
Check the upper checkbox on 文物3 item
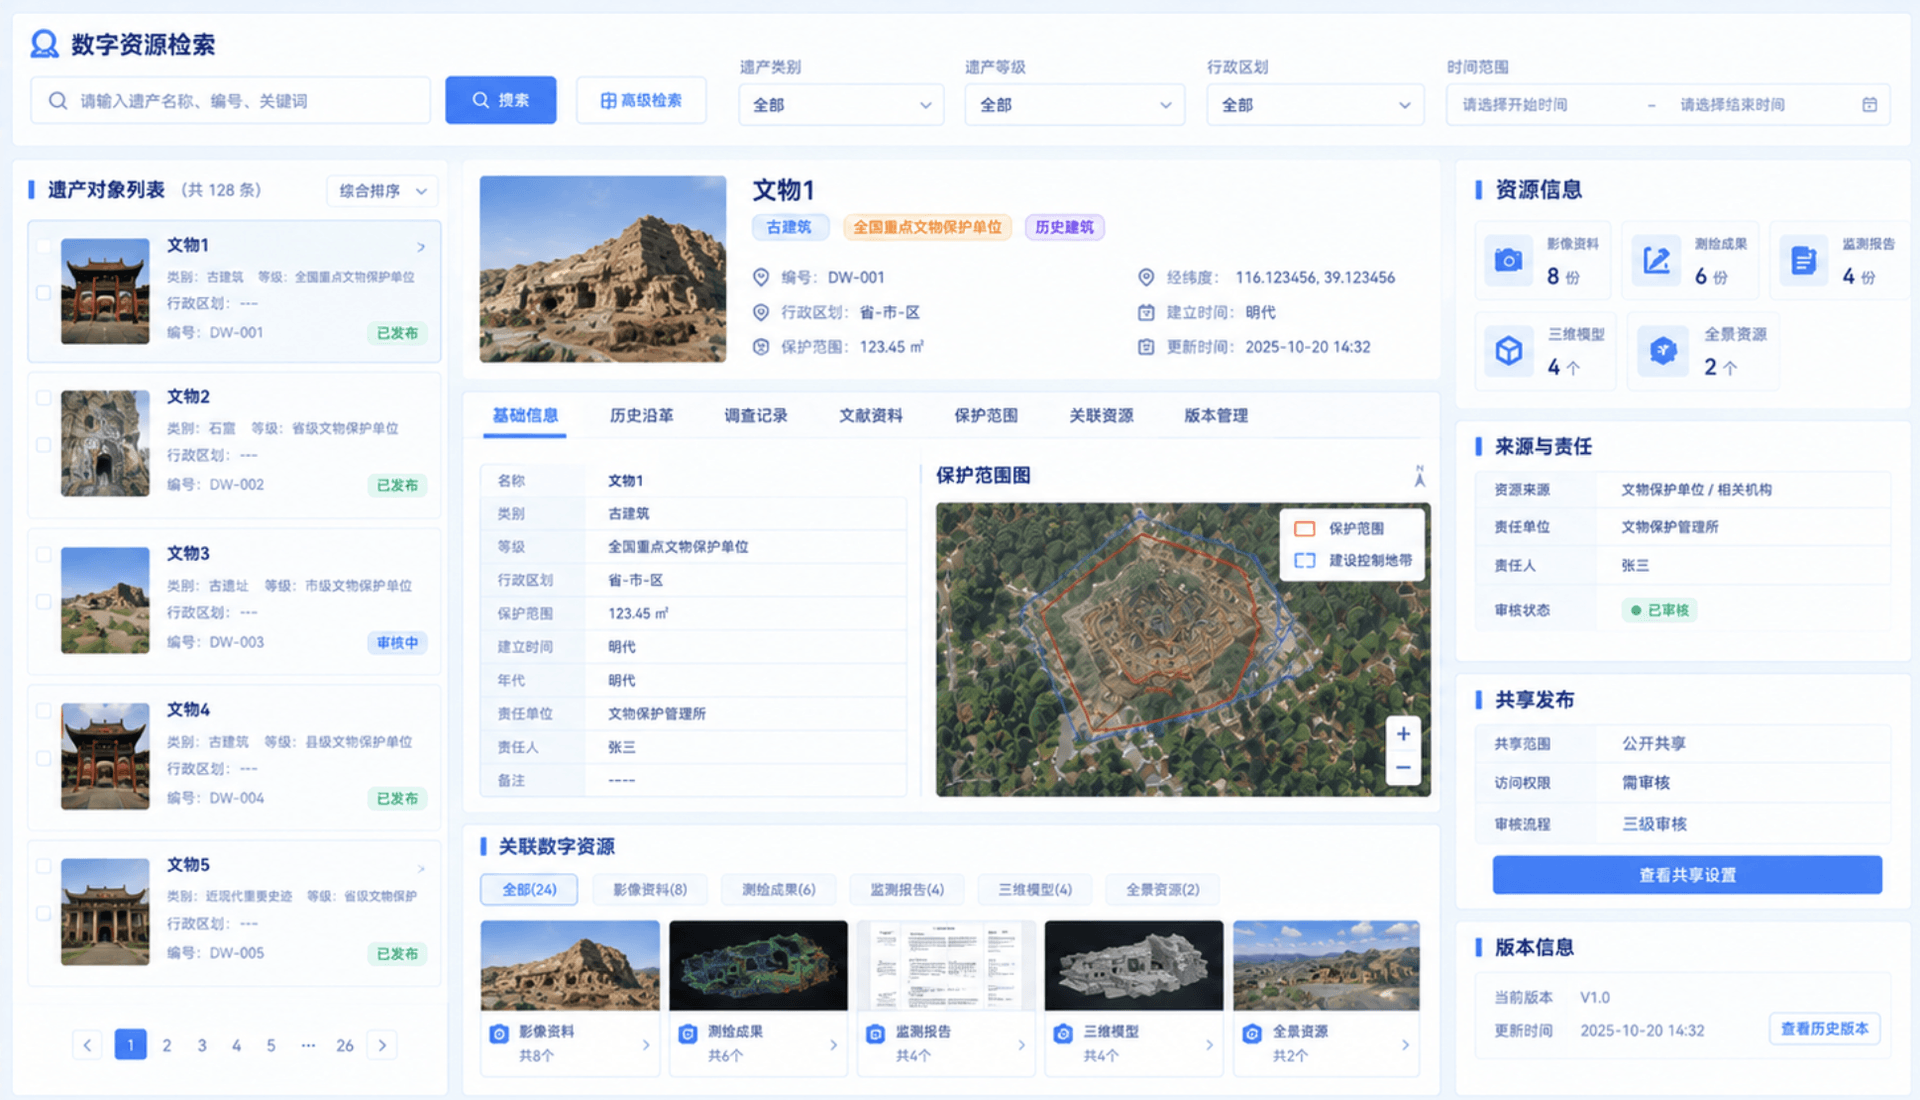click(43, 554)
